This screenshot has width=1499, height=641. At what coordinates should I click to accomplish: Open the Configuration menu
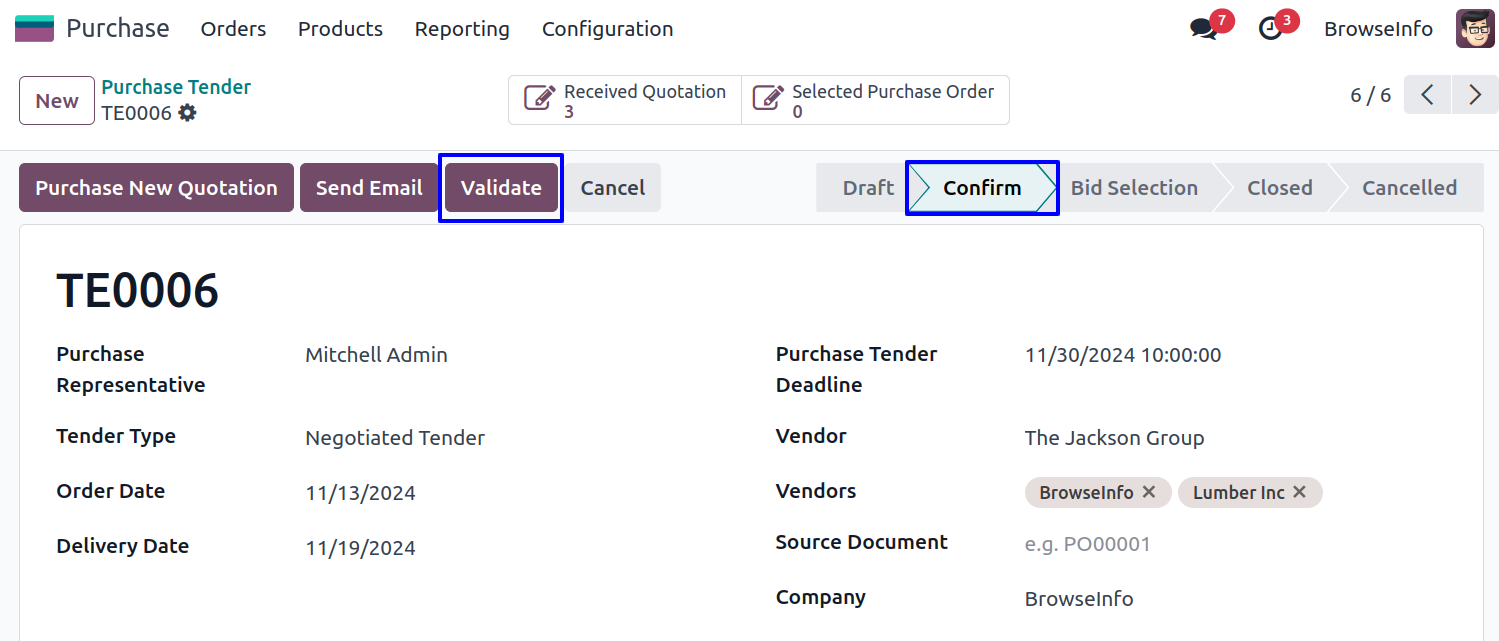click(607, 29)
